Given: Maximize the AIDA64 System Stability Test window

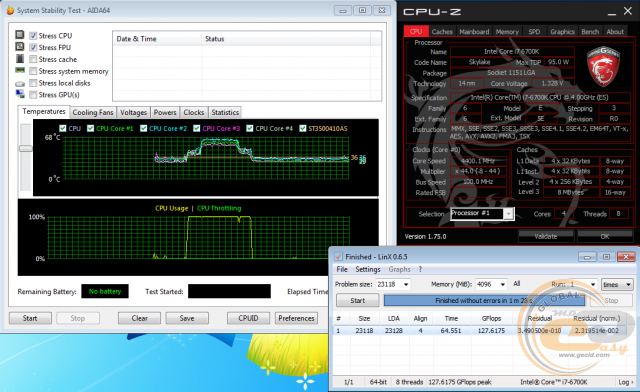Looking at the screenshot, I should click(362, 10).
